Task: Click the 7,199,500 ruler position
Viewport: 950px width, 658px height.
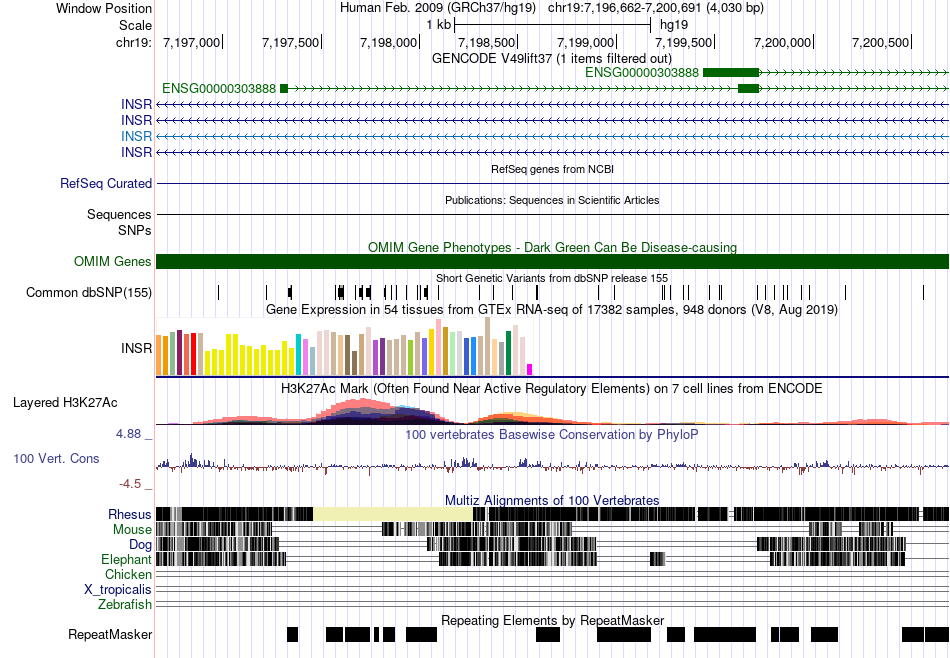Action: tap(684, 42)
